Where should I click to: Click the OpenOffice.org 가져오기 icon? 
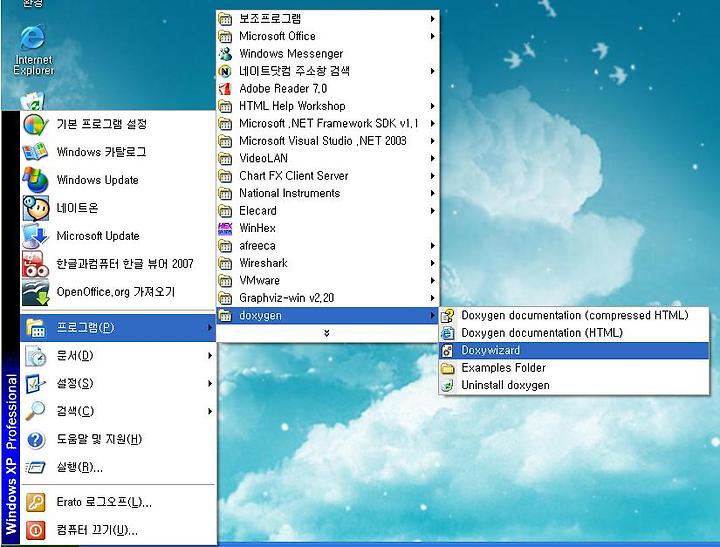pos(35,292)
